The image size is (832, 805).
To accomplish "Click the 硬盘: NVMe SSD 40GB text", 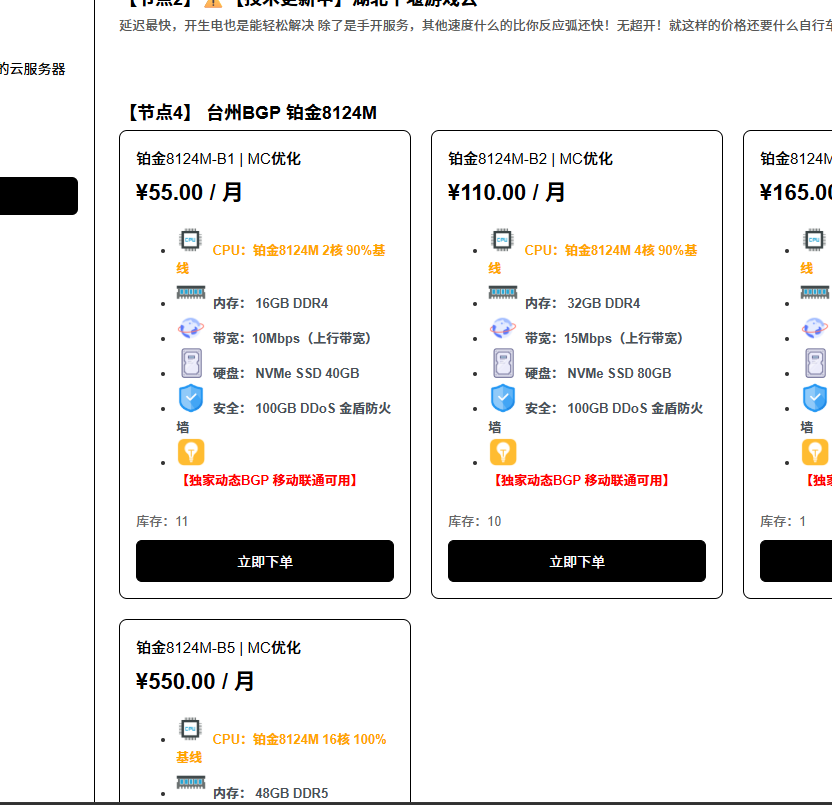I will coord(286,373).
